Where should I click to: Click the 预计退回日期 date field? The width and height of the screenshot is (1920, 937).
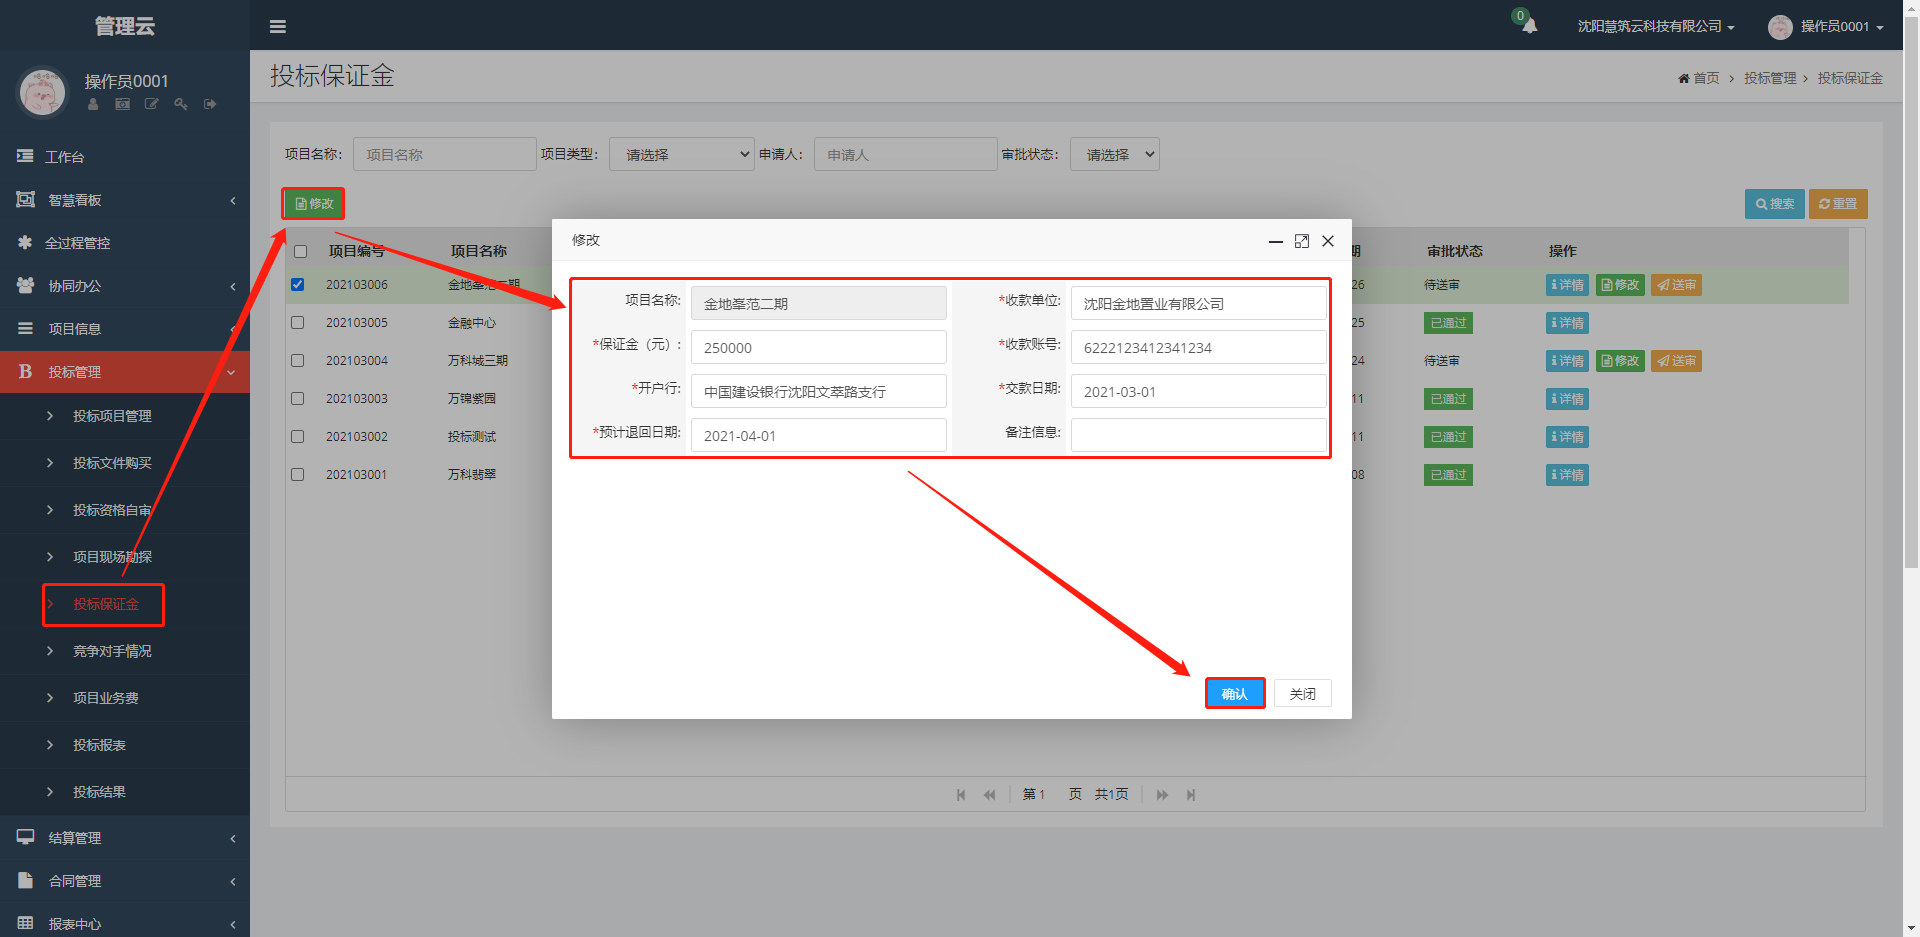click(x=818, y=435)
